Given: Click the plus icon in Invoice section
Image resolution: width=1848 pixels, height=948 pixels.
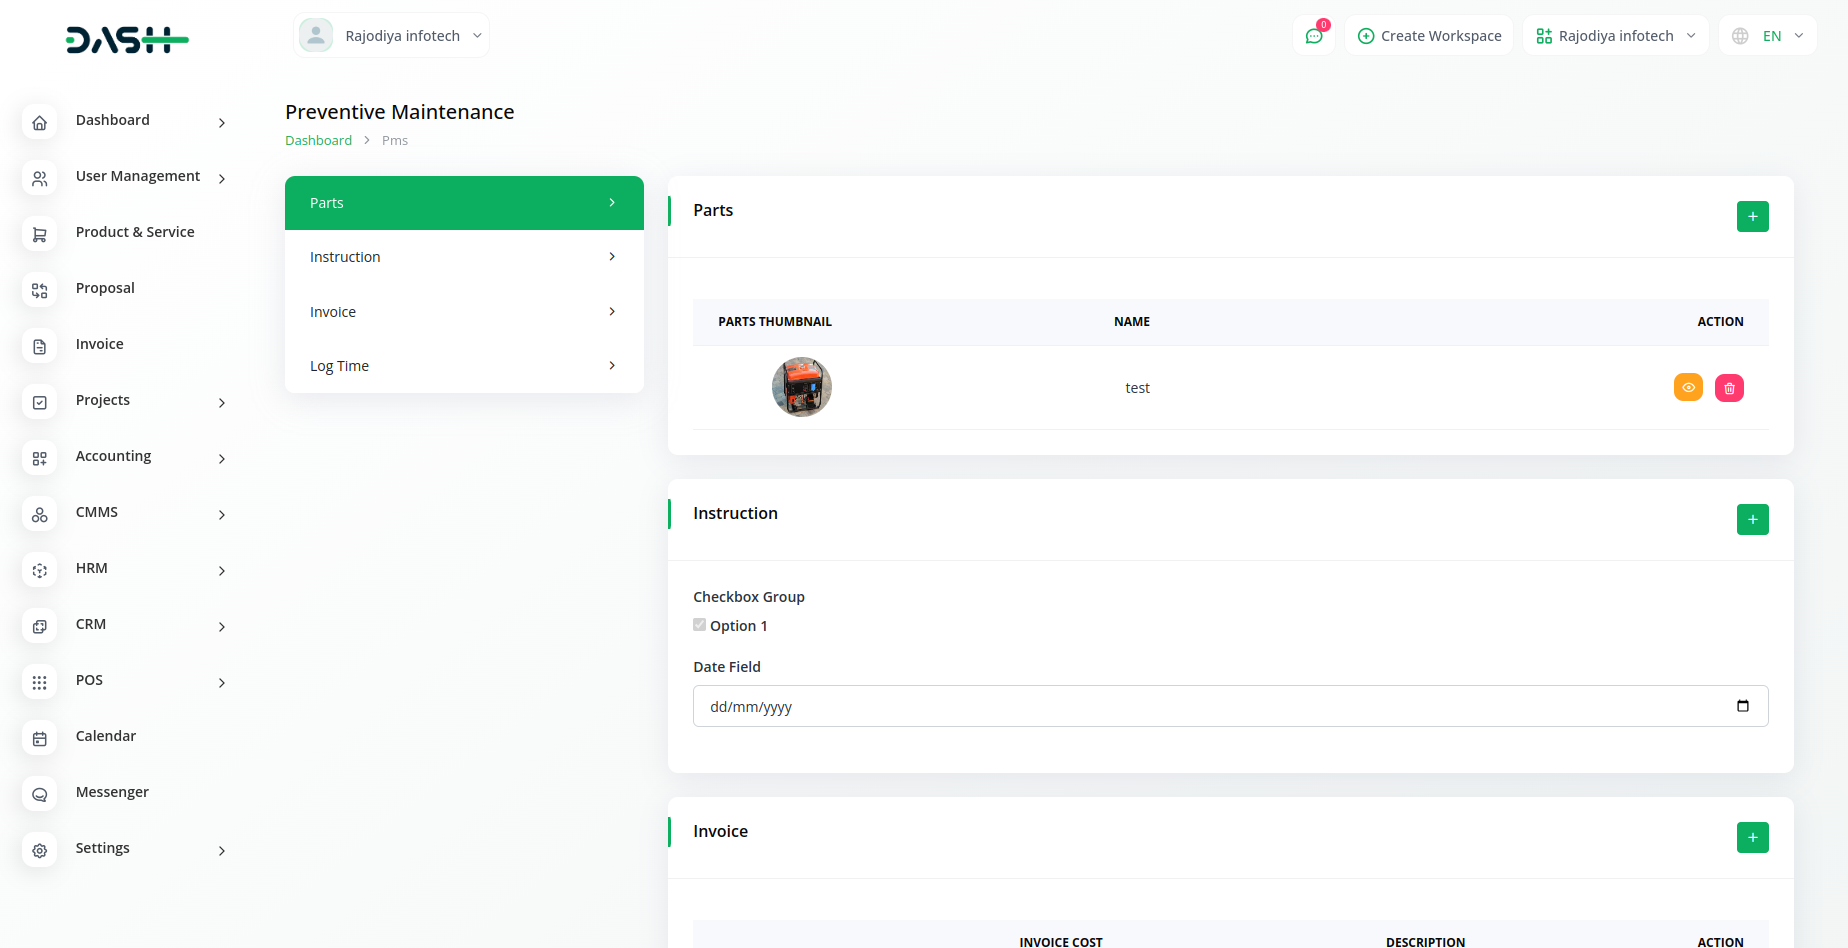Looking at the screenshot, I should pos(1752,838).
